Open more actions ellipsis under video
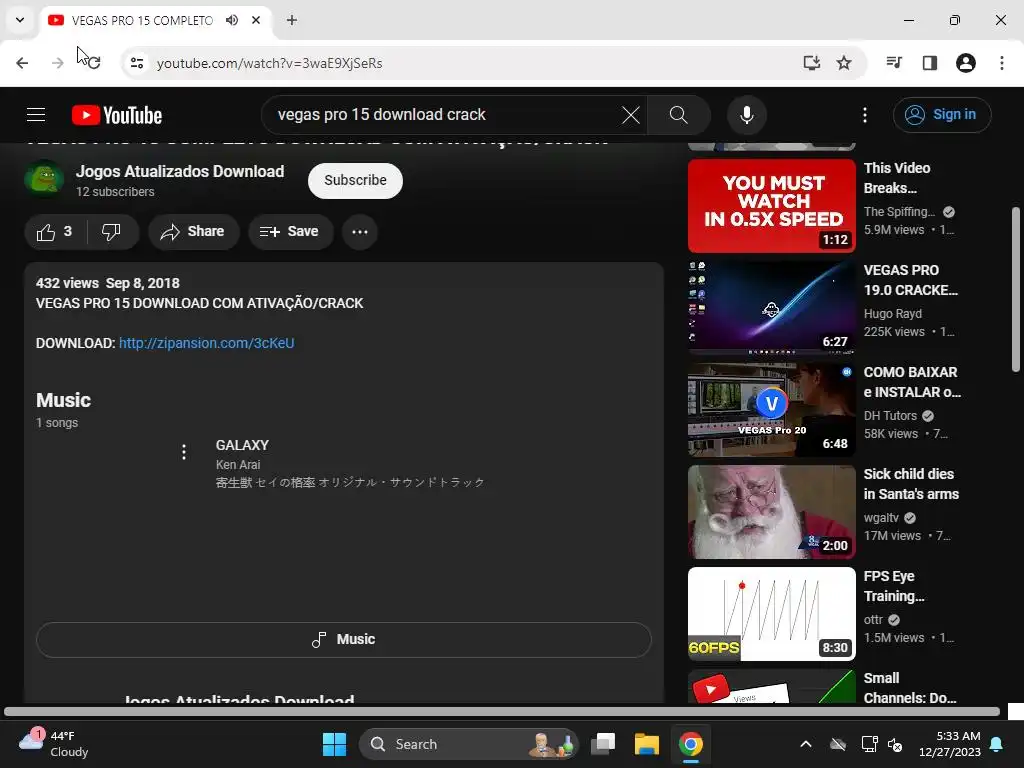1024x768 pixels. pos(360,232)
